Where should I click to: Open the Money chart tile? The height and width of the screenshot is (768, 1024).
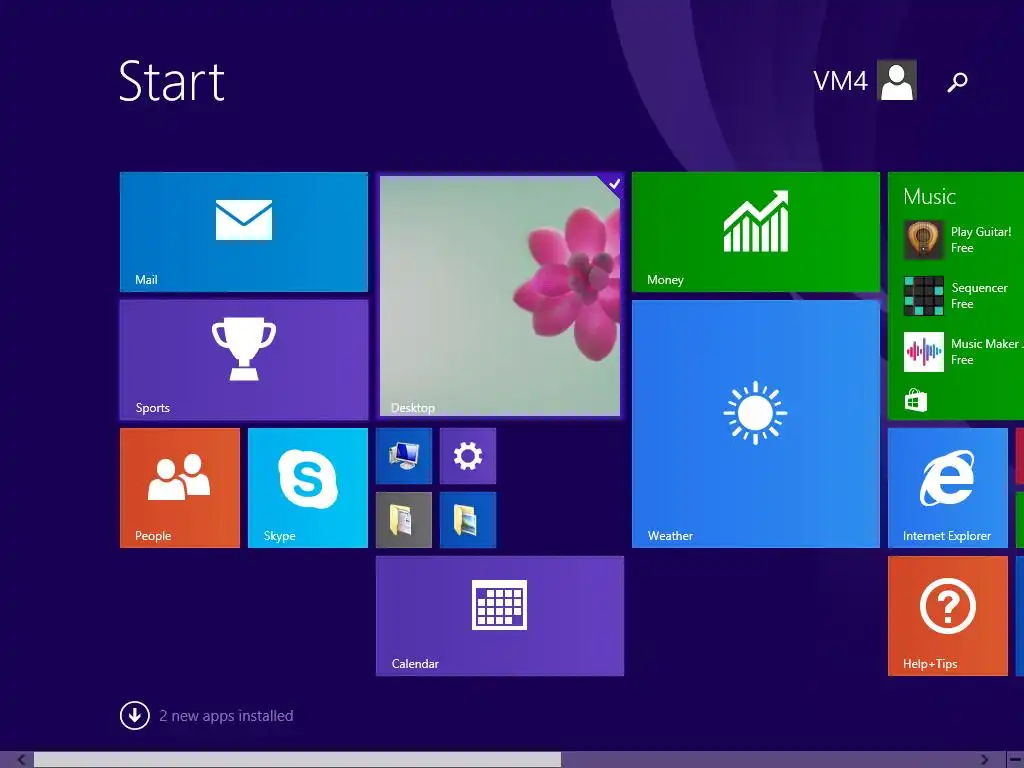click(x=756, y=232)
